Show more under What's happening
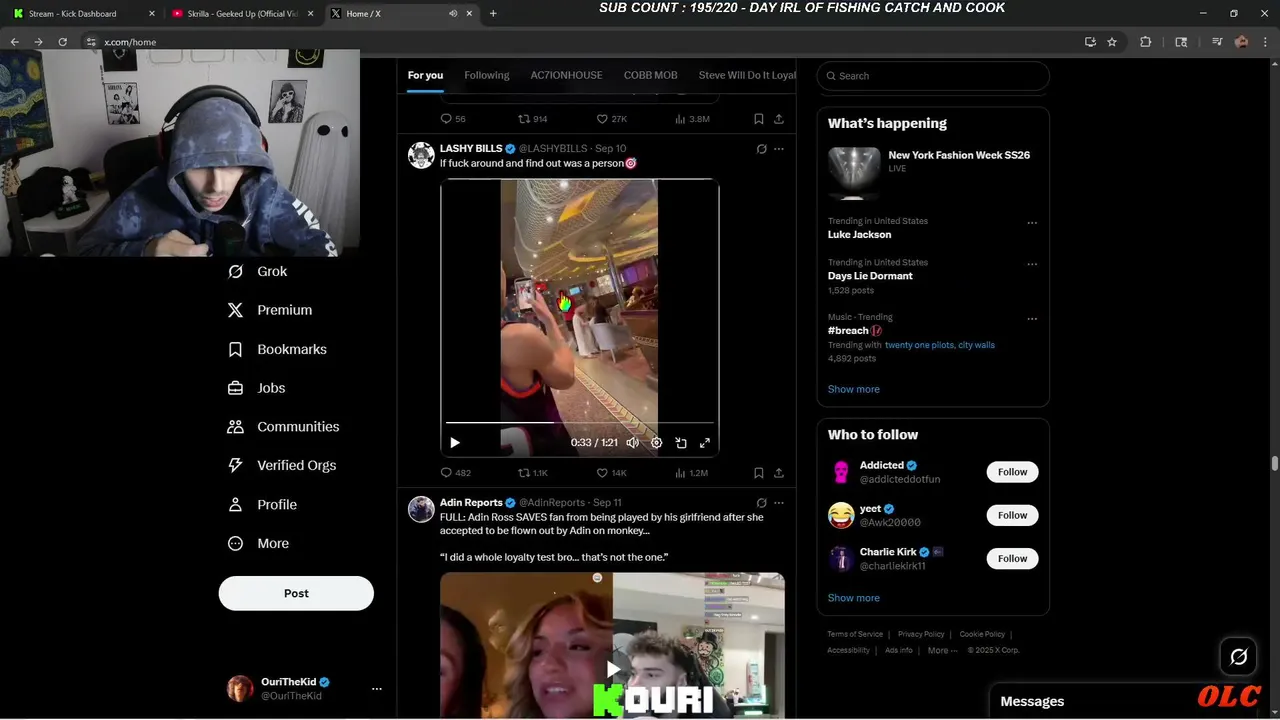The image size is (1280, 720). pos(854,389)
